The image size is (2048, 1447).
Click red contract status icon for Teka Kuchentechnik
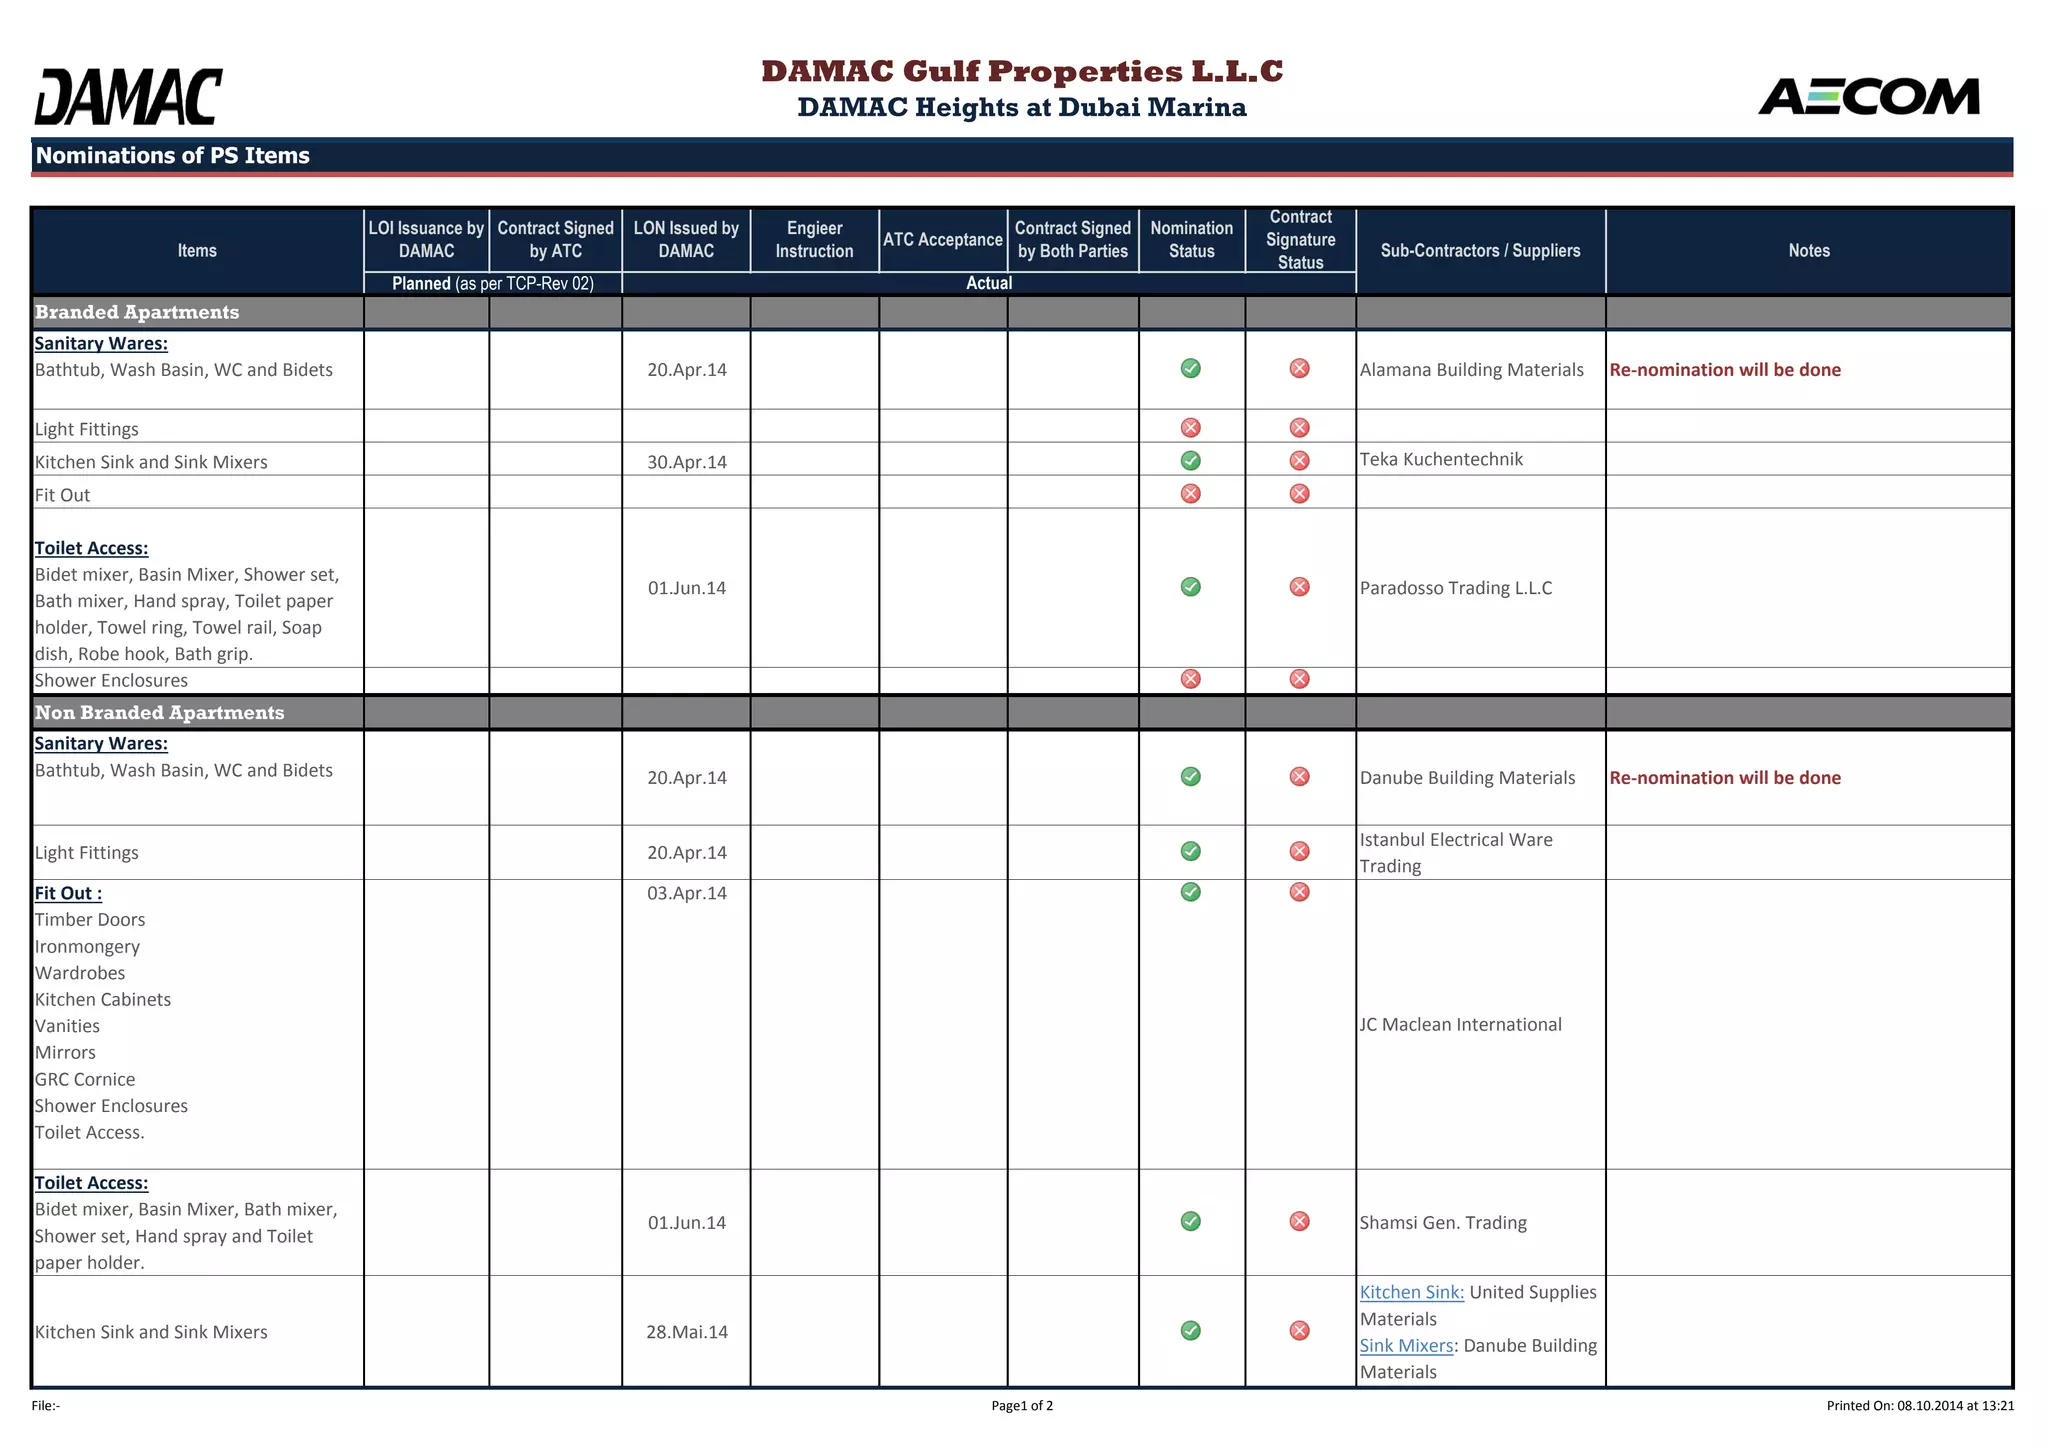point(1299,460)
